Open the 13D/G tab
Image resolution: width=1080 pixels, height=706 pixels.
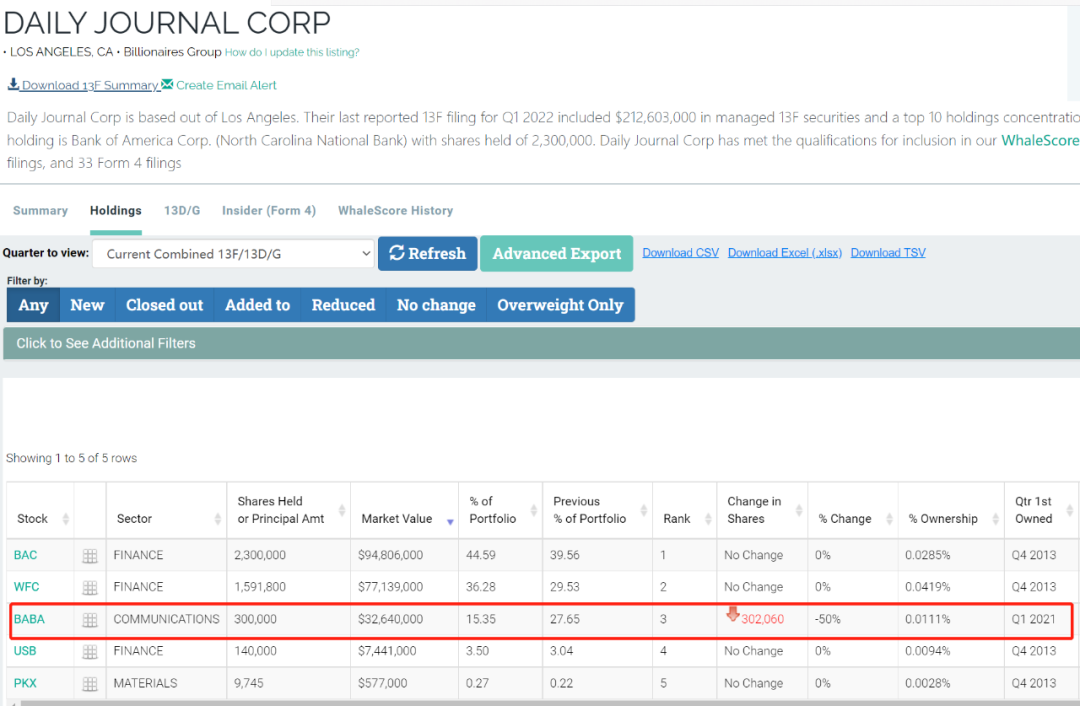pos(182,211)
